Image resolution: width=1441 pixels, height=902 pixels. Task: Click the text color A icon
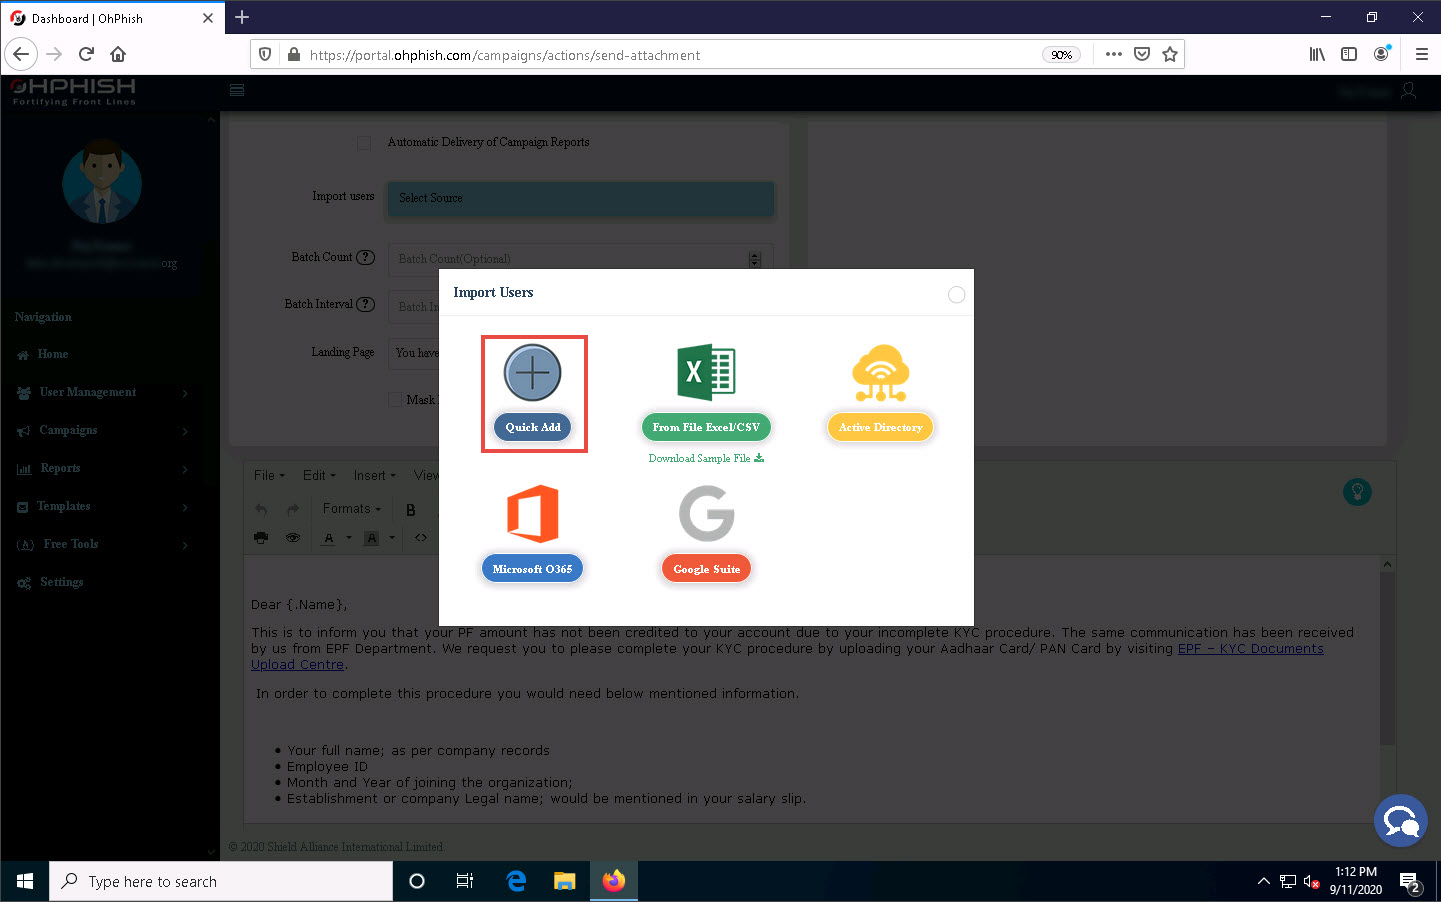click(329, 538)
